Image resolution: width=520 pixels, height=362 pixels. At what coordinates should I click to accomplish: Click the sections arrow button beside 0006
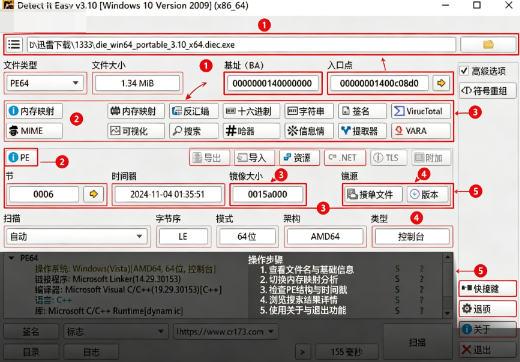tap(94, 194)
